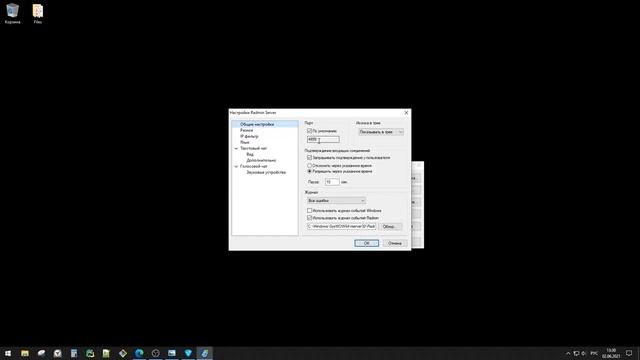The width and height of the screenshot is (640, 360).
Task: Launch the Microsoft Edge taskbar icon
Action: point(139,353)
